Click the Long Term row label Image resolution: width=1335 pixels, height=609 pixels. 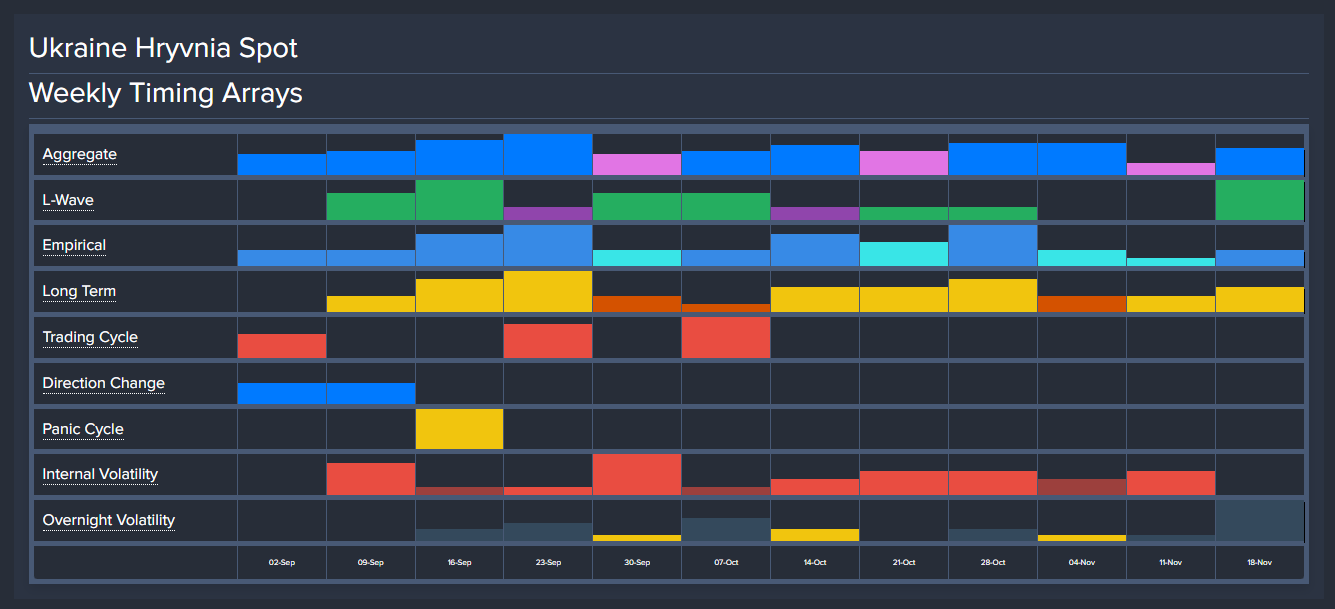coord(79,291)
